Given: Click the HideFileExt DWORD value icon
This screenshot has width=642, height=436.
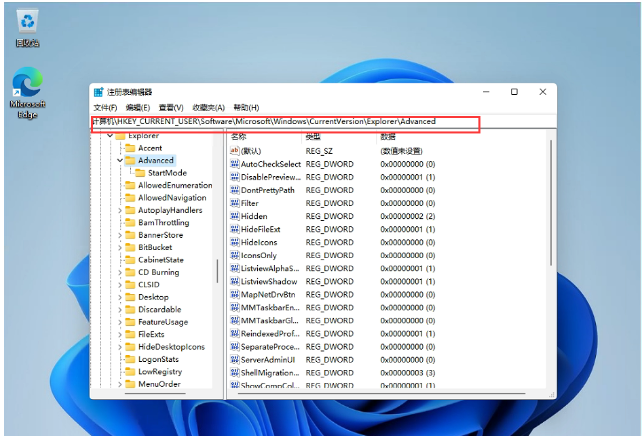Looking at the screenshot, I should click(x=235, y=229).
